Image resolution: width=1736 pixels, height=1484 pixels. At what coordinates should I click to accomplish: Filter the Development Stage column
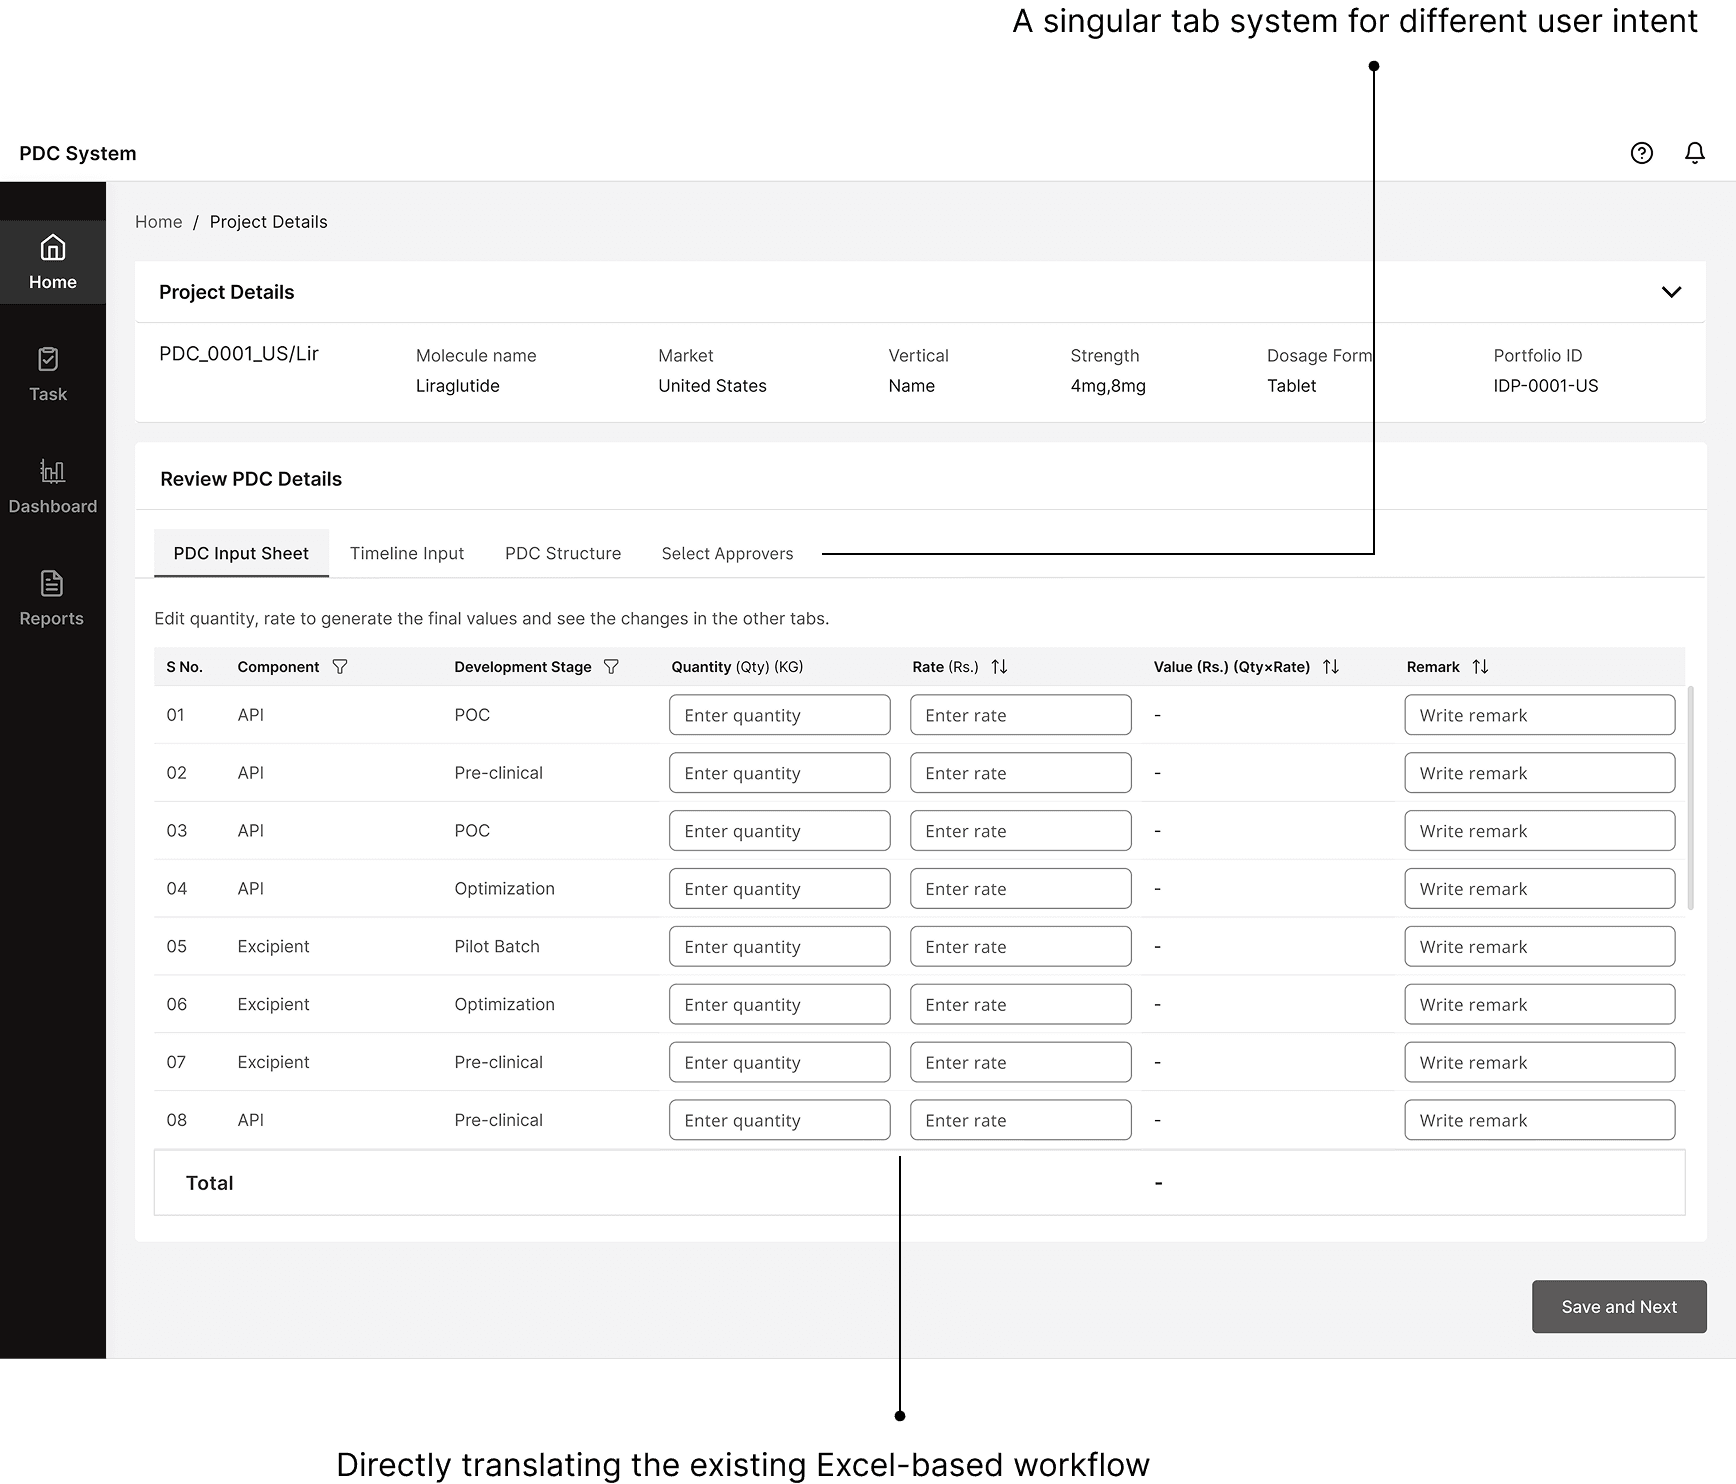612,667
